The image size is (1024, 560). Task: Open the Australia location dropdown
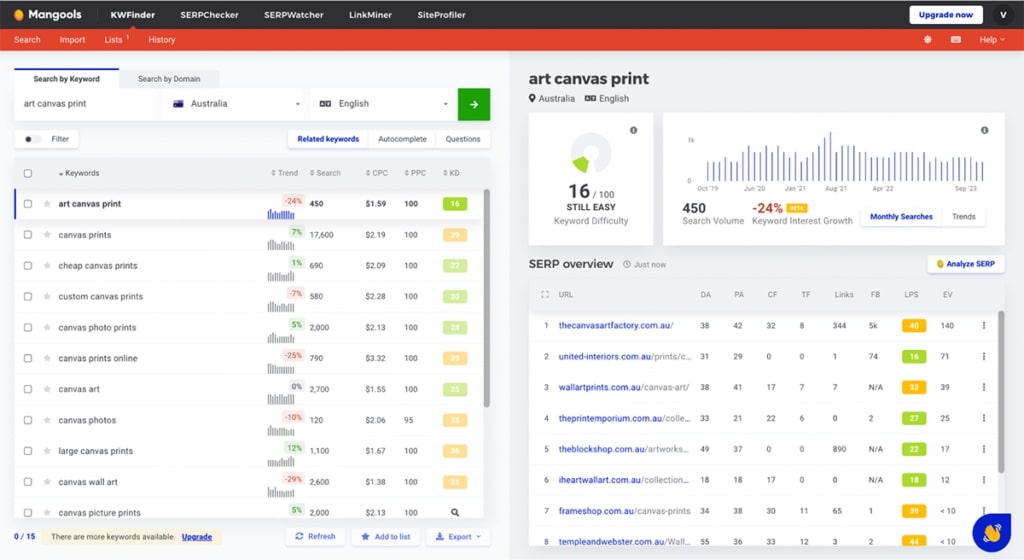pos(235,104)
